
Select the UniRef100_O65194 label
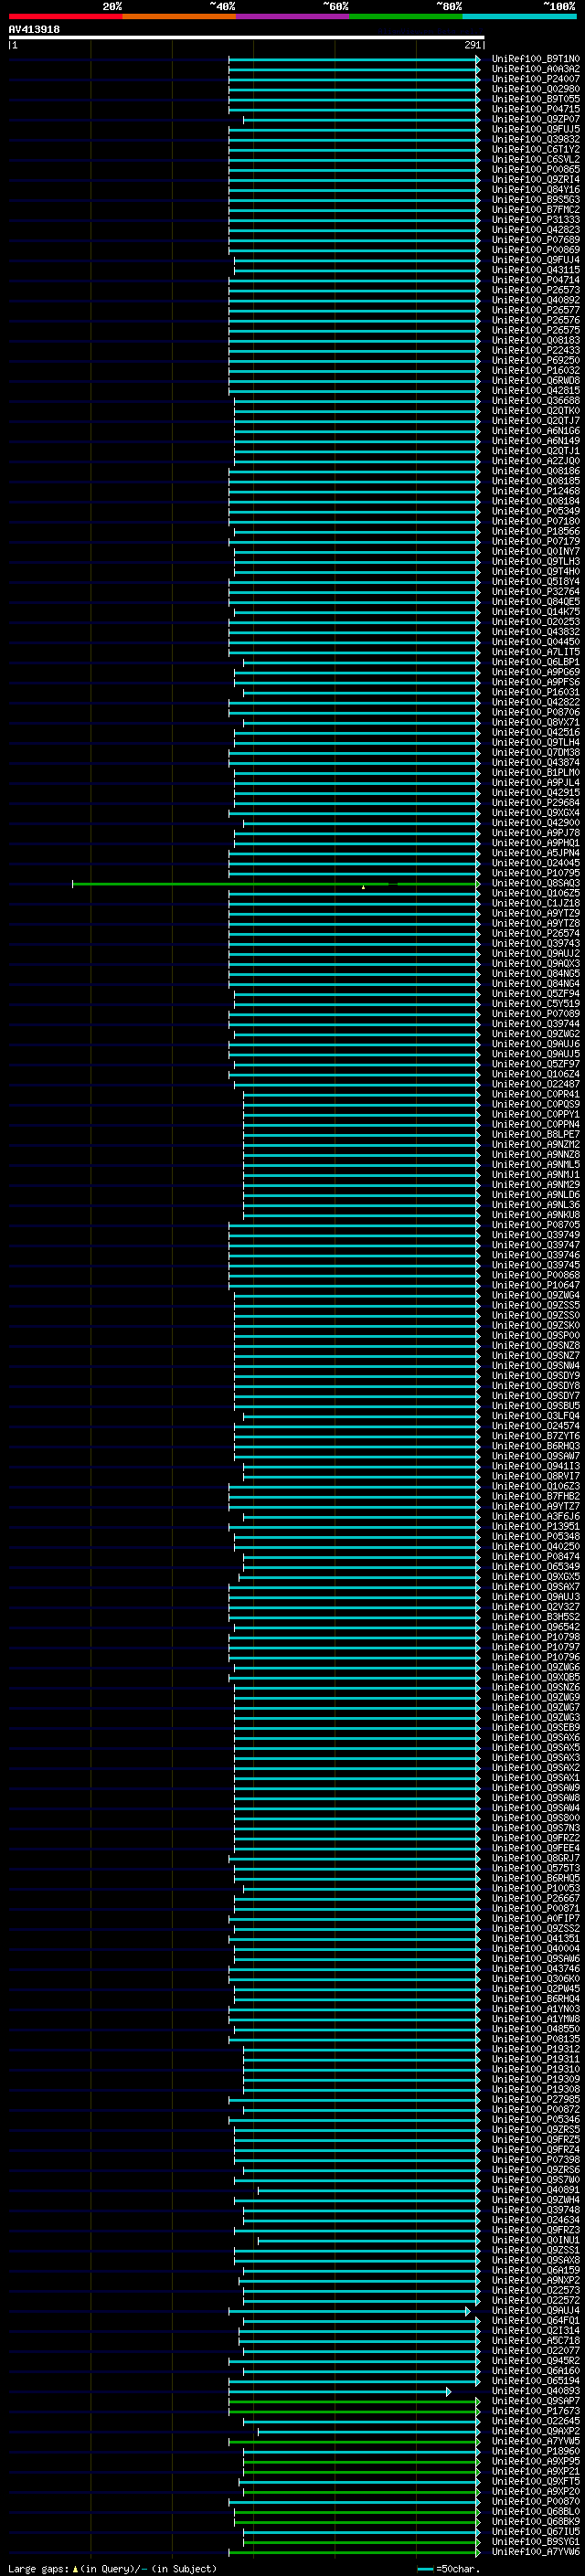point(536,2382)
